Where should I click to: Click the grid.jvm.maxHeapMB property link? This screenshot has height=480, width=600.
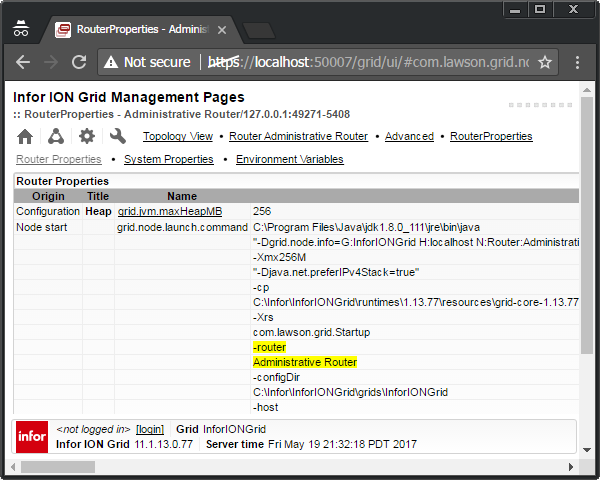click(169, 212)
